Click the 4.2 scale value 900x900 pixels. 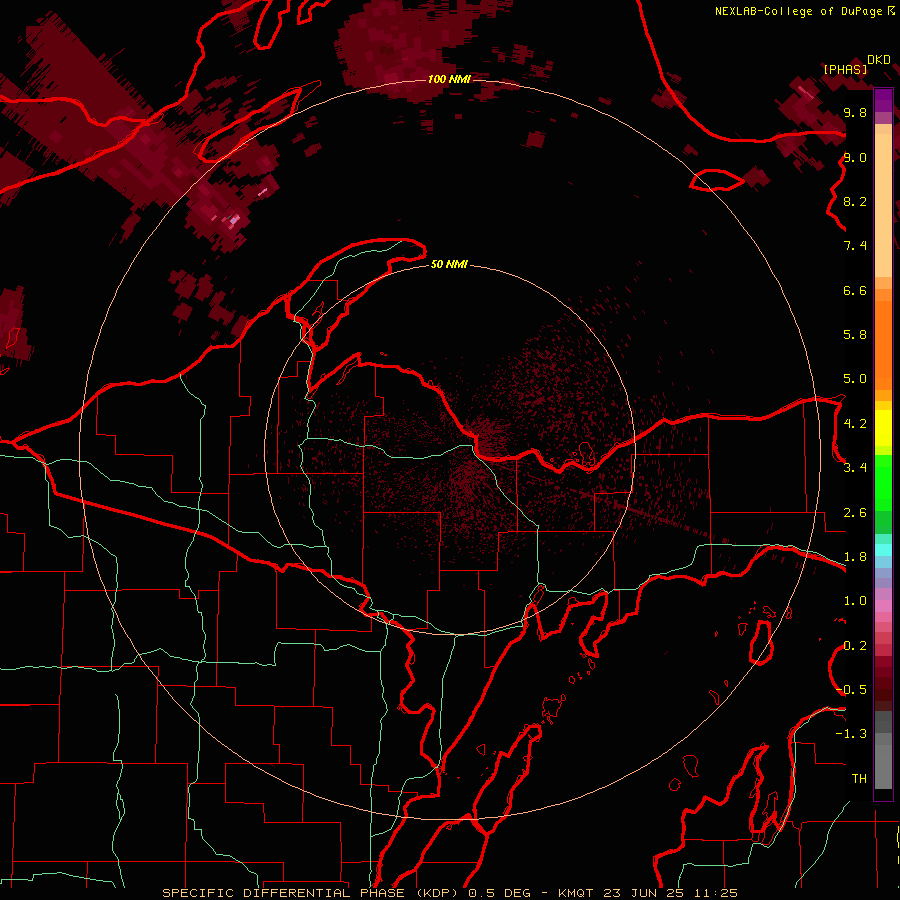pos(855,423)
